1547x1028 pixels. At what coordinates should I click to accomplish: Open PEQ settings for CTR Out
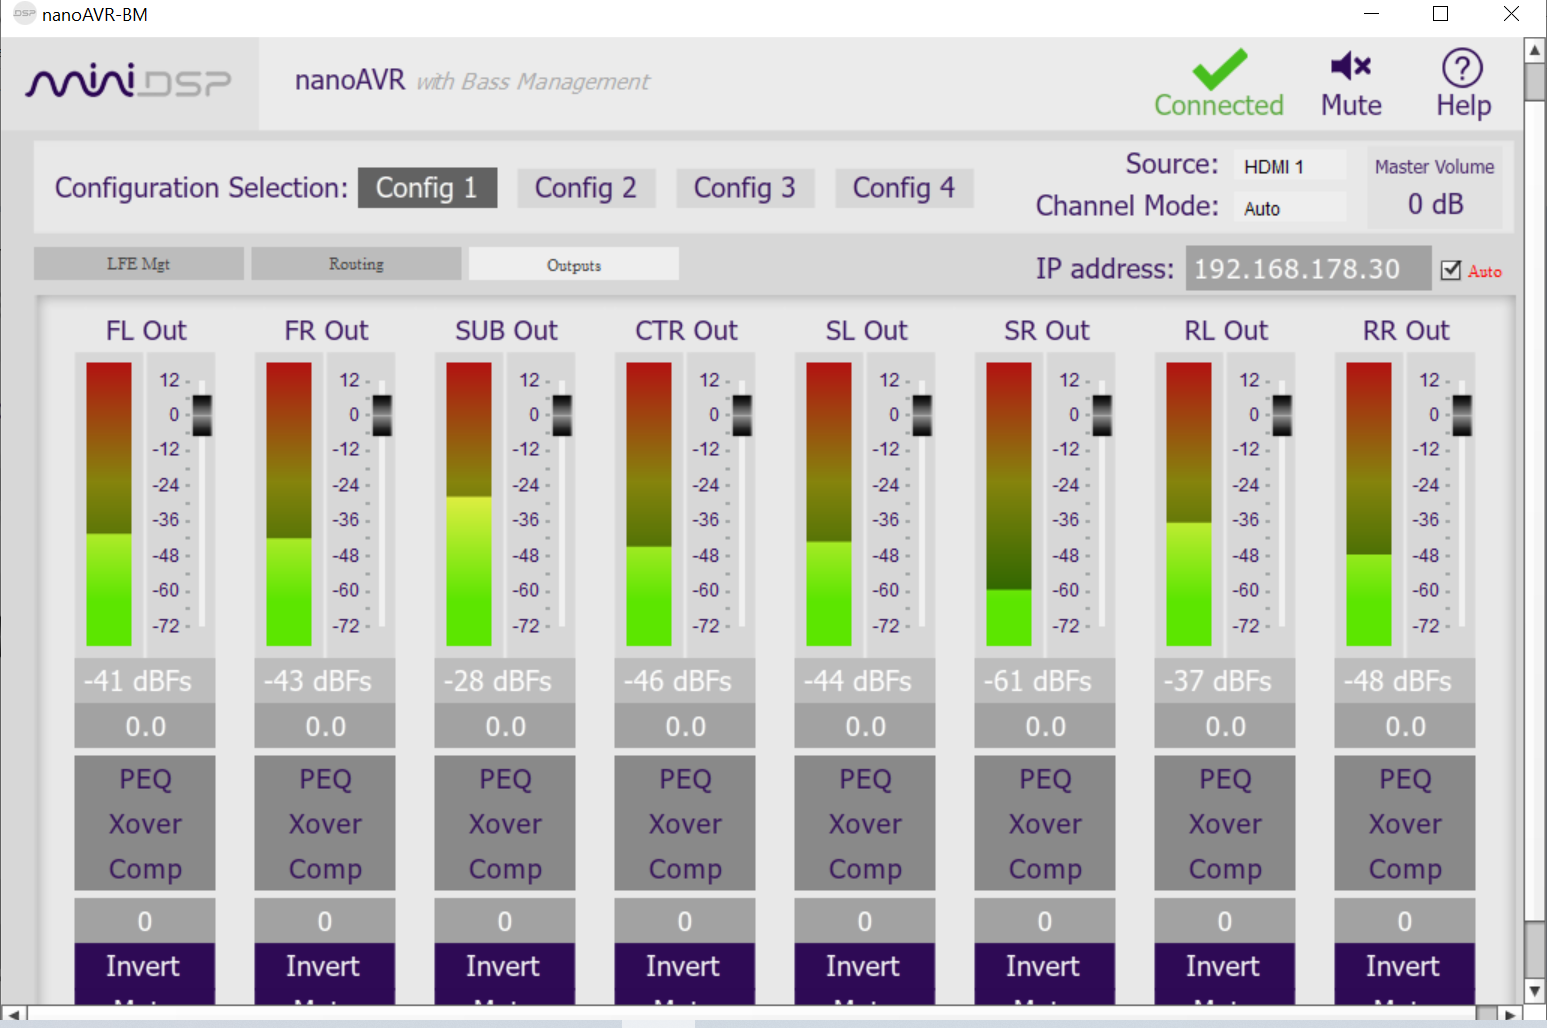click(685, 779)
